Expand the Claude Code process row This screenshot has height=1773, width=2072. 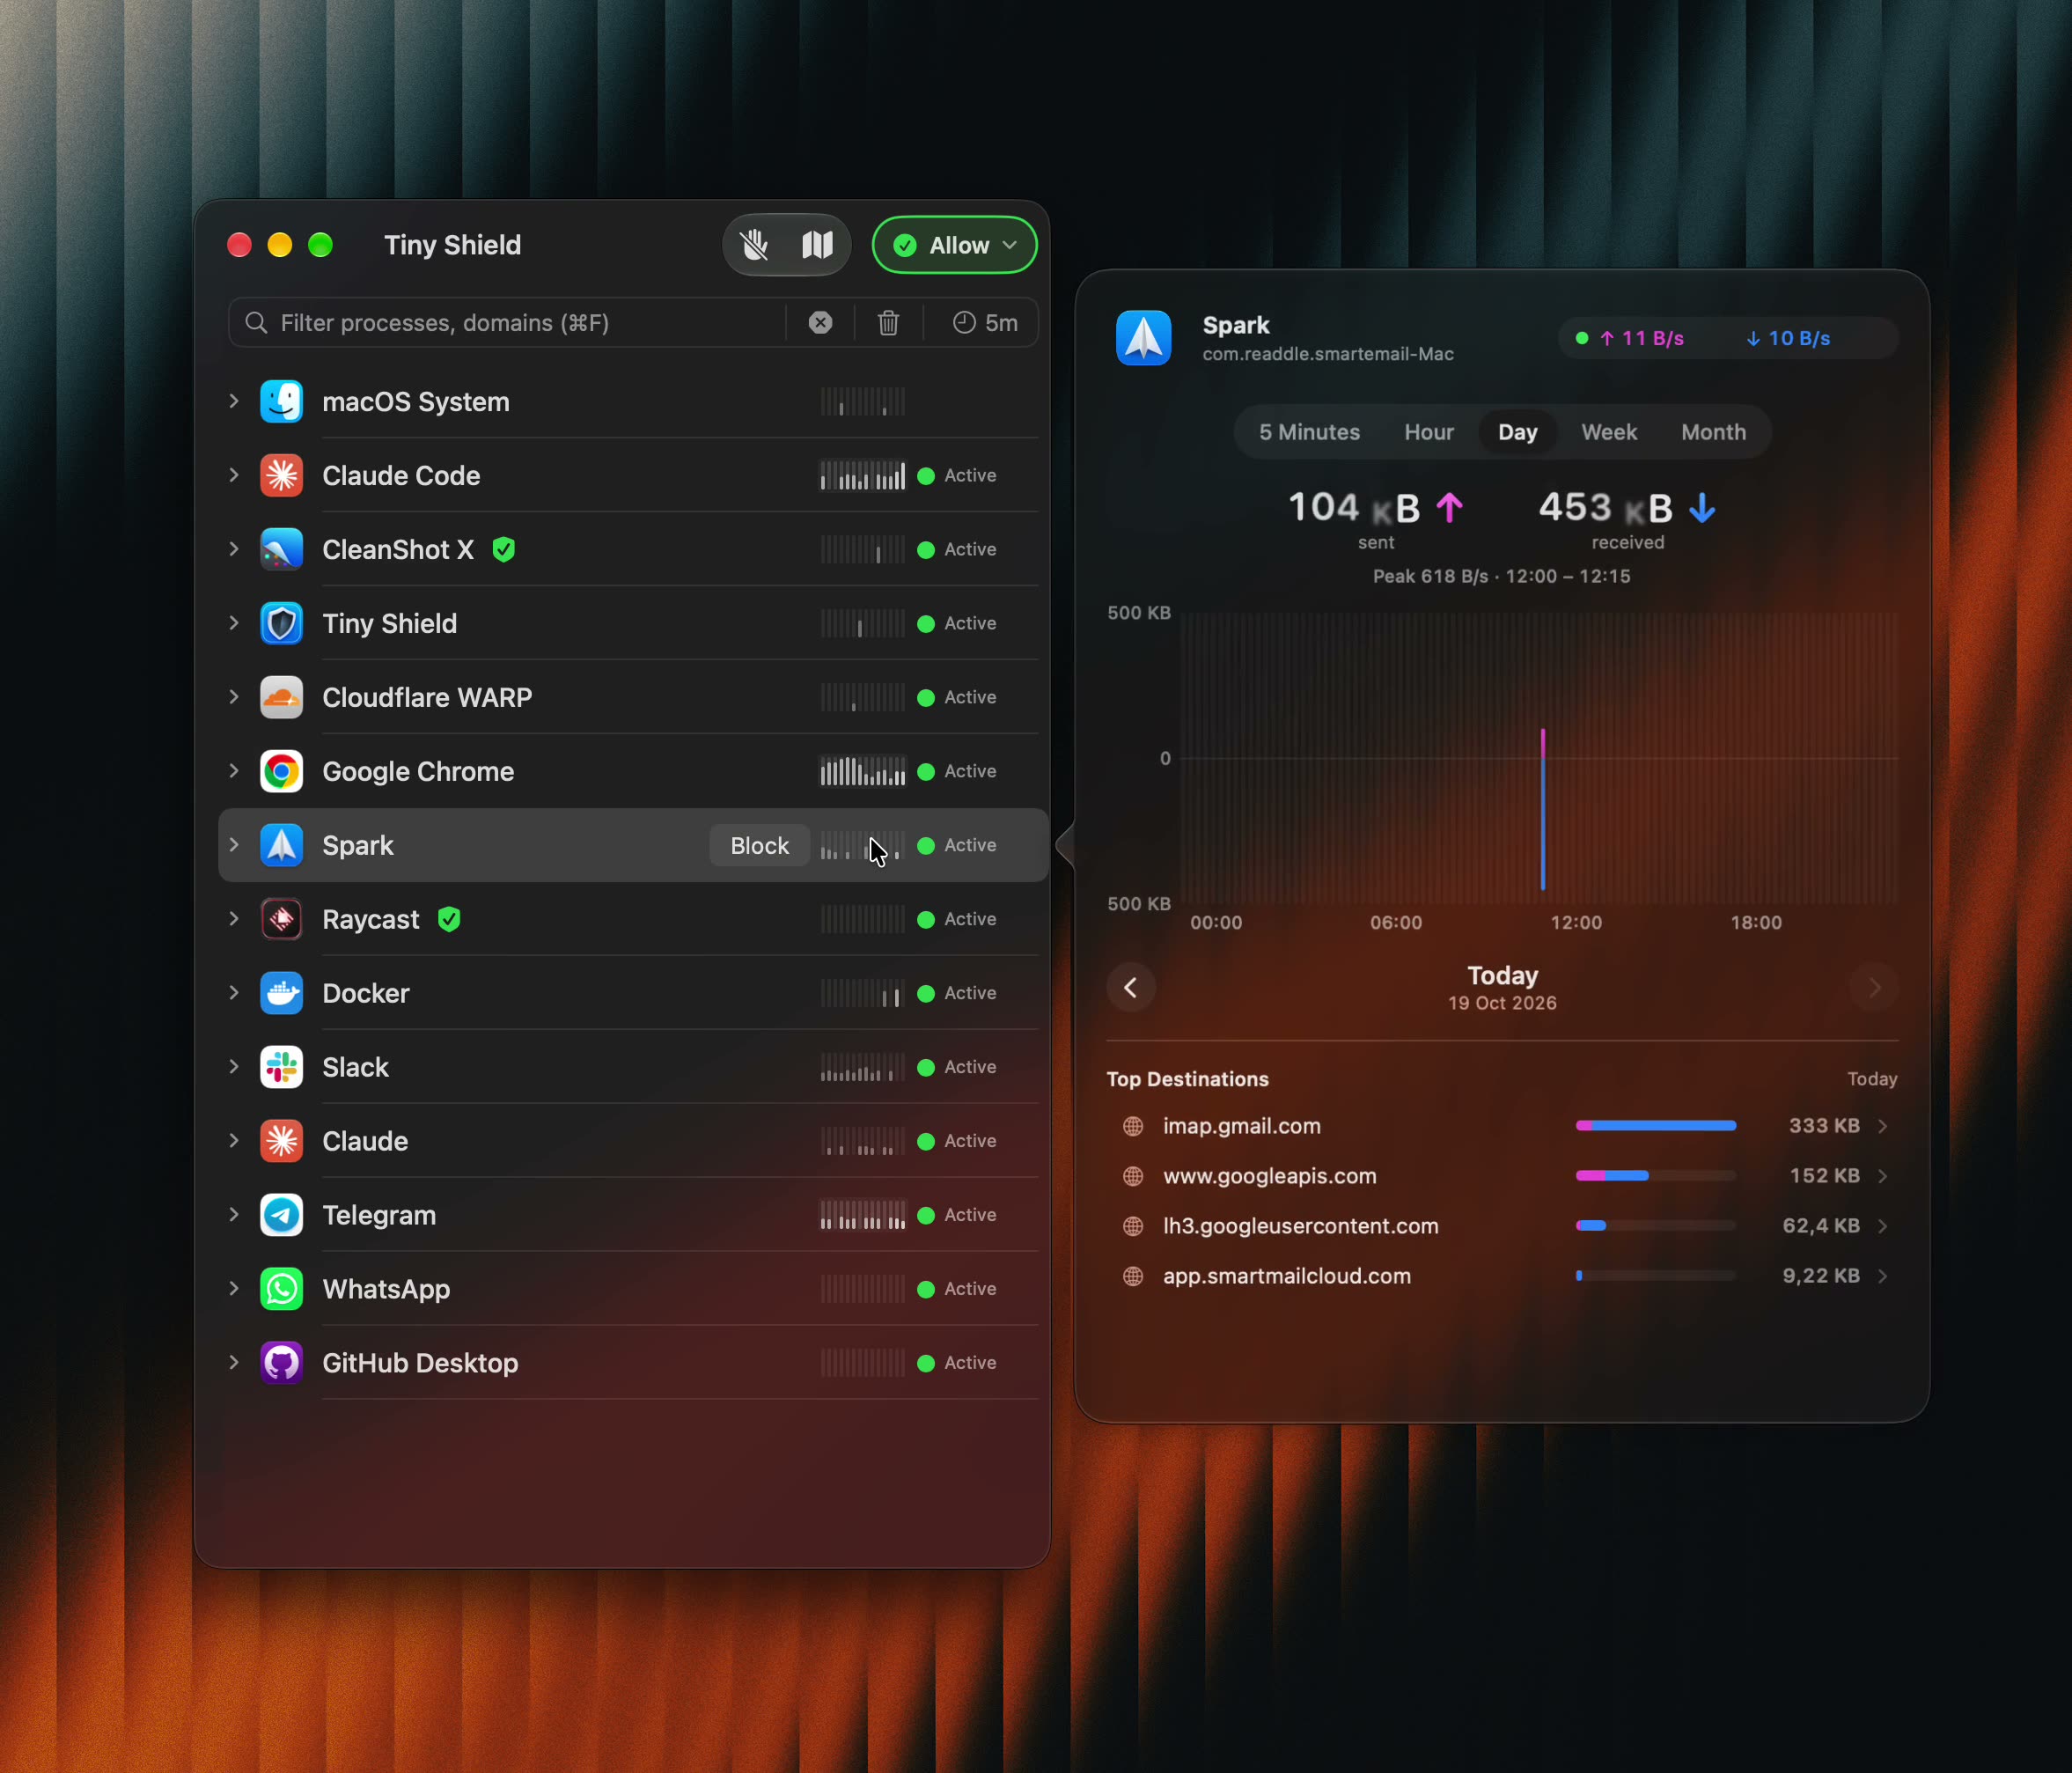point(234,475)
